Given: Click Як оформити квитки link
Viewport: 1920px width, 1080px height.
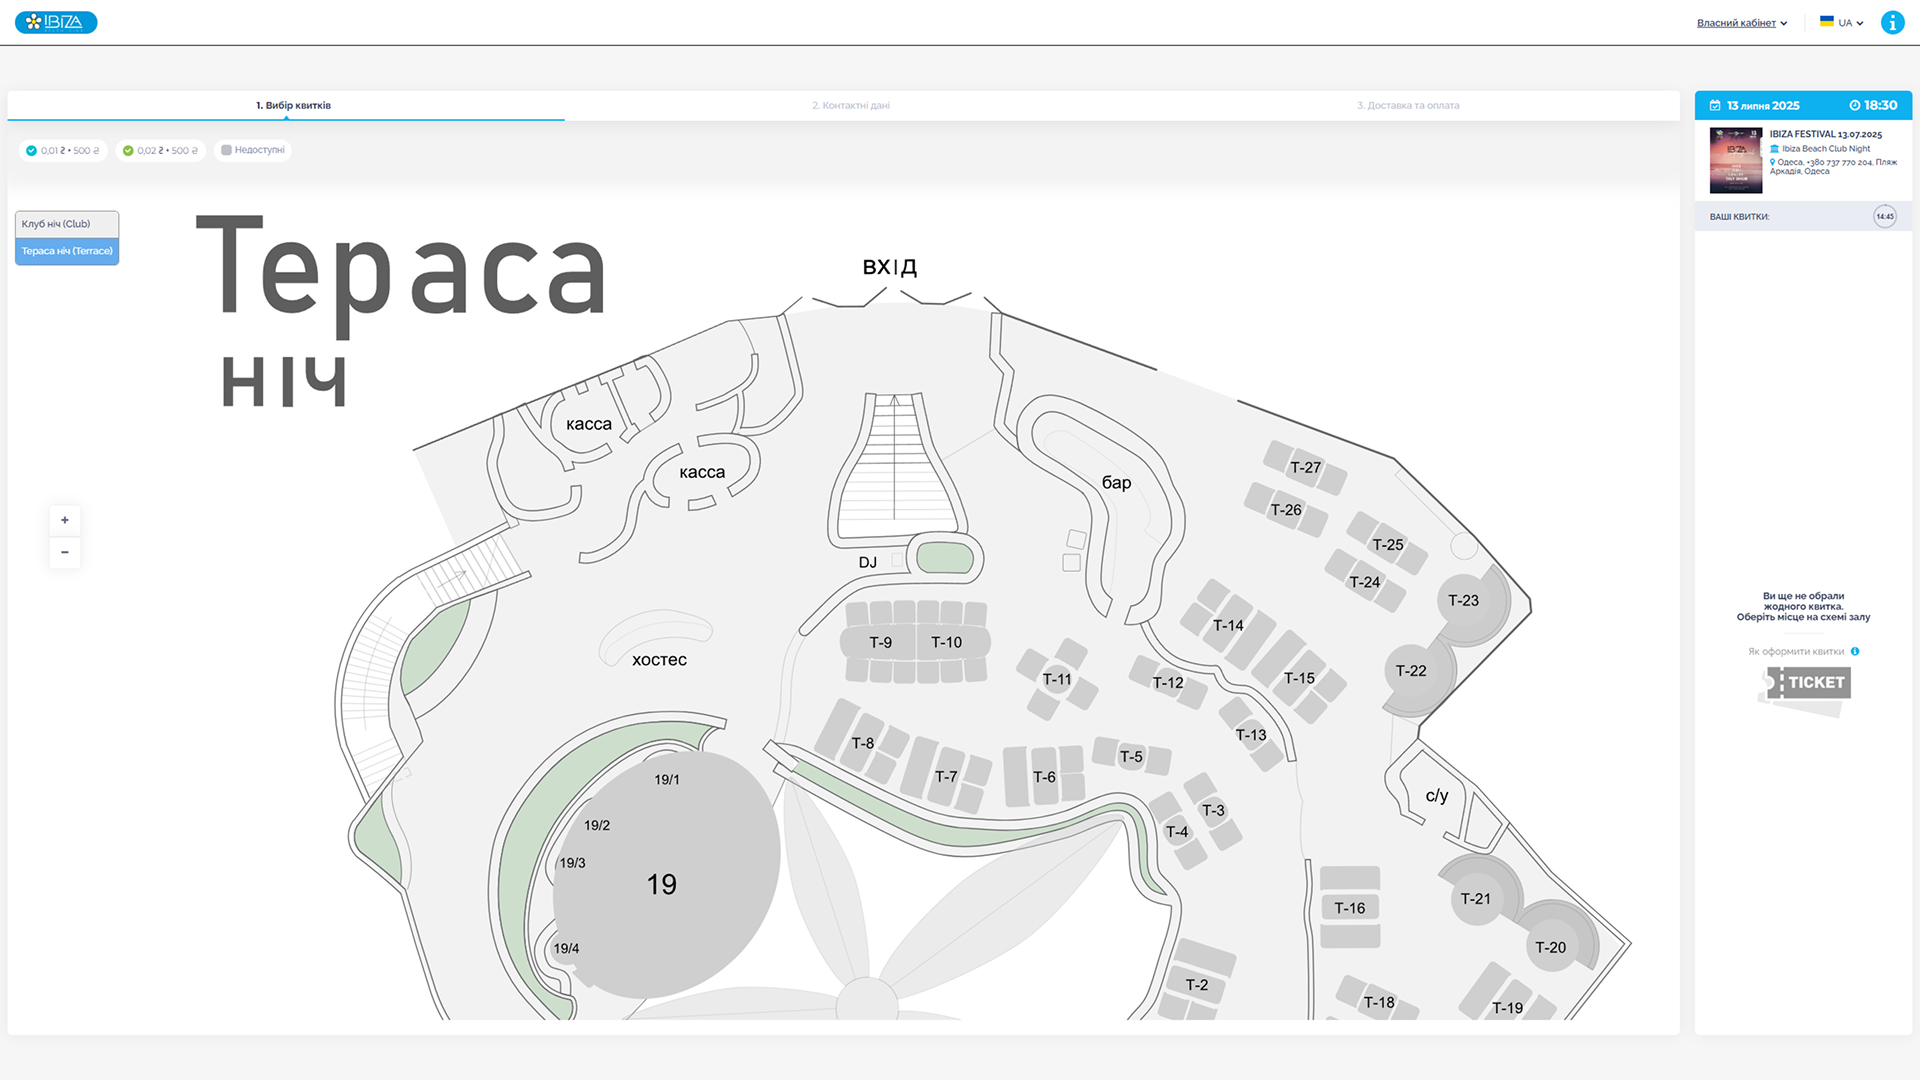Looking at the screenshot, I should (x=1795, y=651).
